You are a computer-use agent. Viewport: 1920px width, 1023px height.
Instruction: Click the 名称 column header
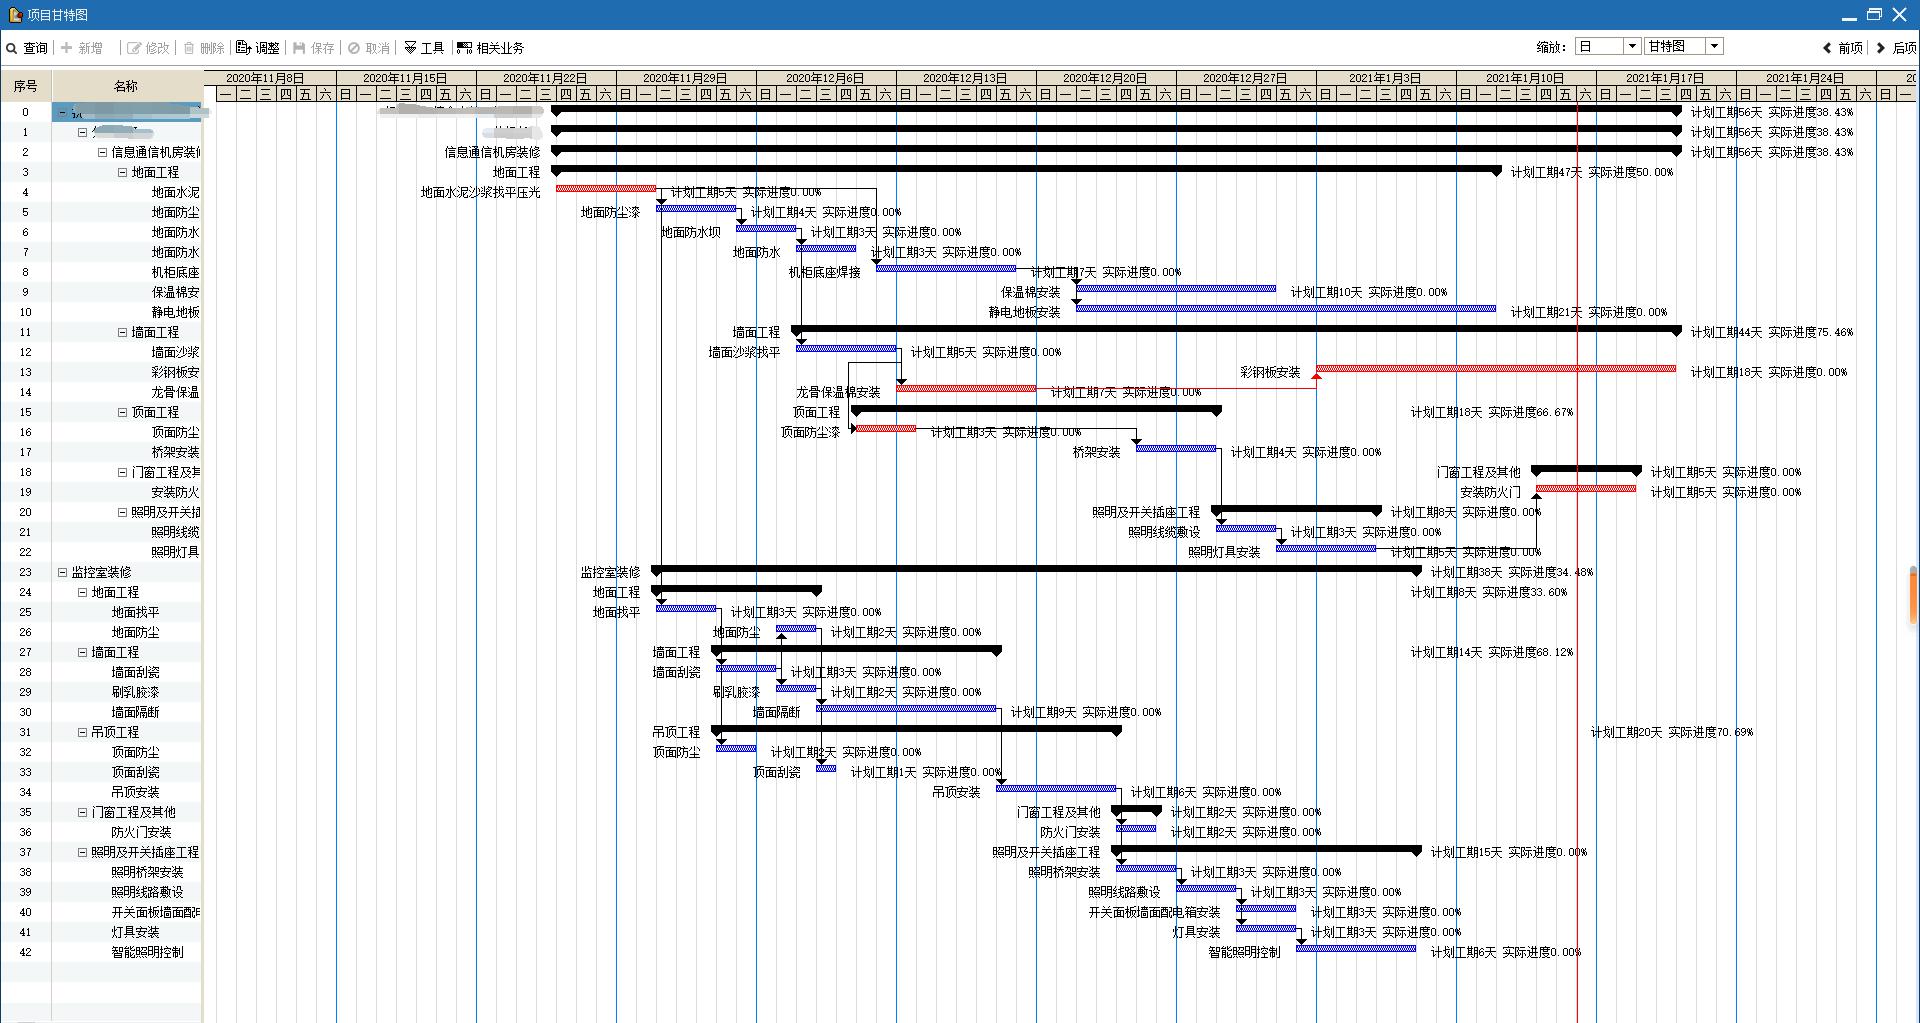[126, 86]
